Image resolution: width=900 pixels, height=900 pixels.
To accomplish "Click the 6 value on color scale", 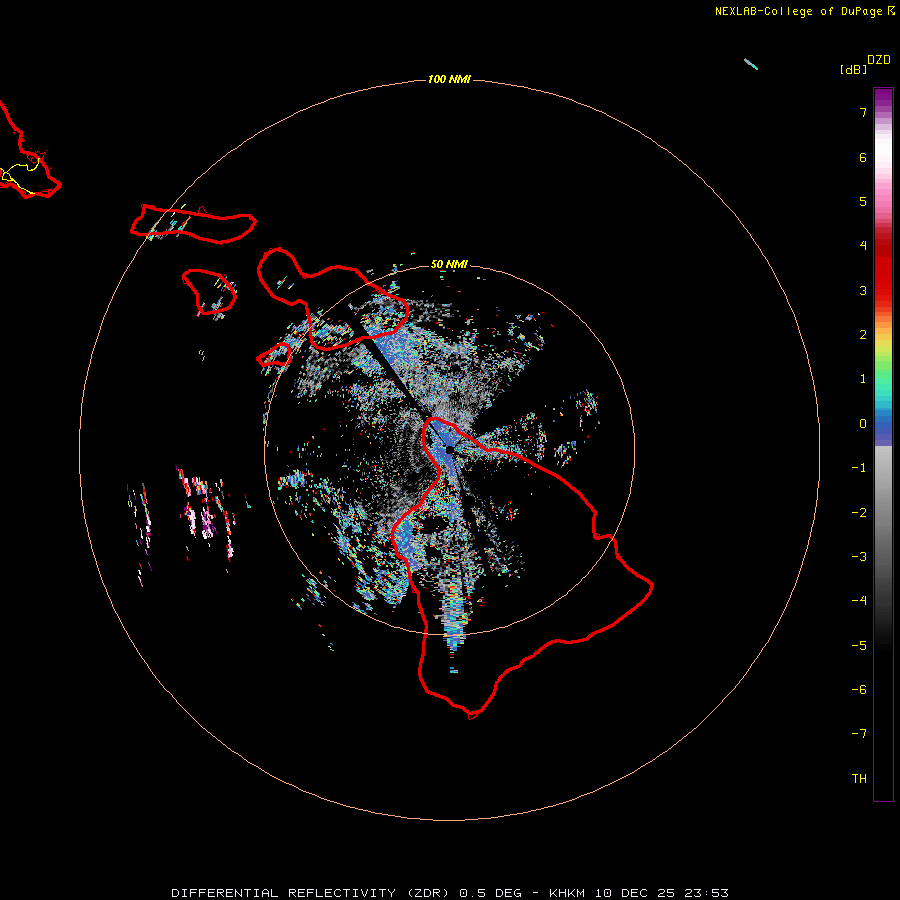I will click(x=863, y=157).
